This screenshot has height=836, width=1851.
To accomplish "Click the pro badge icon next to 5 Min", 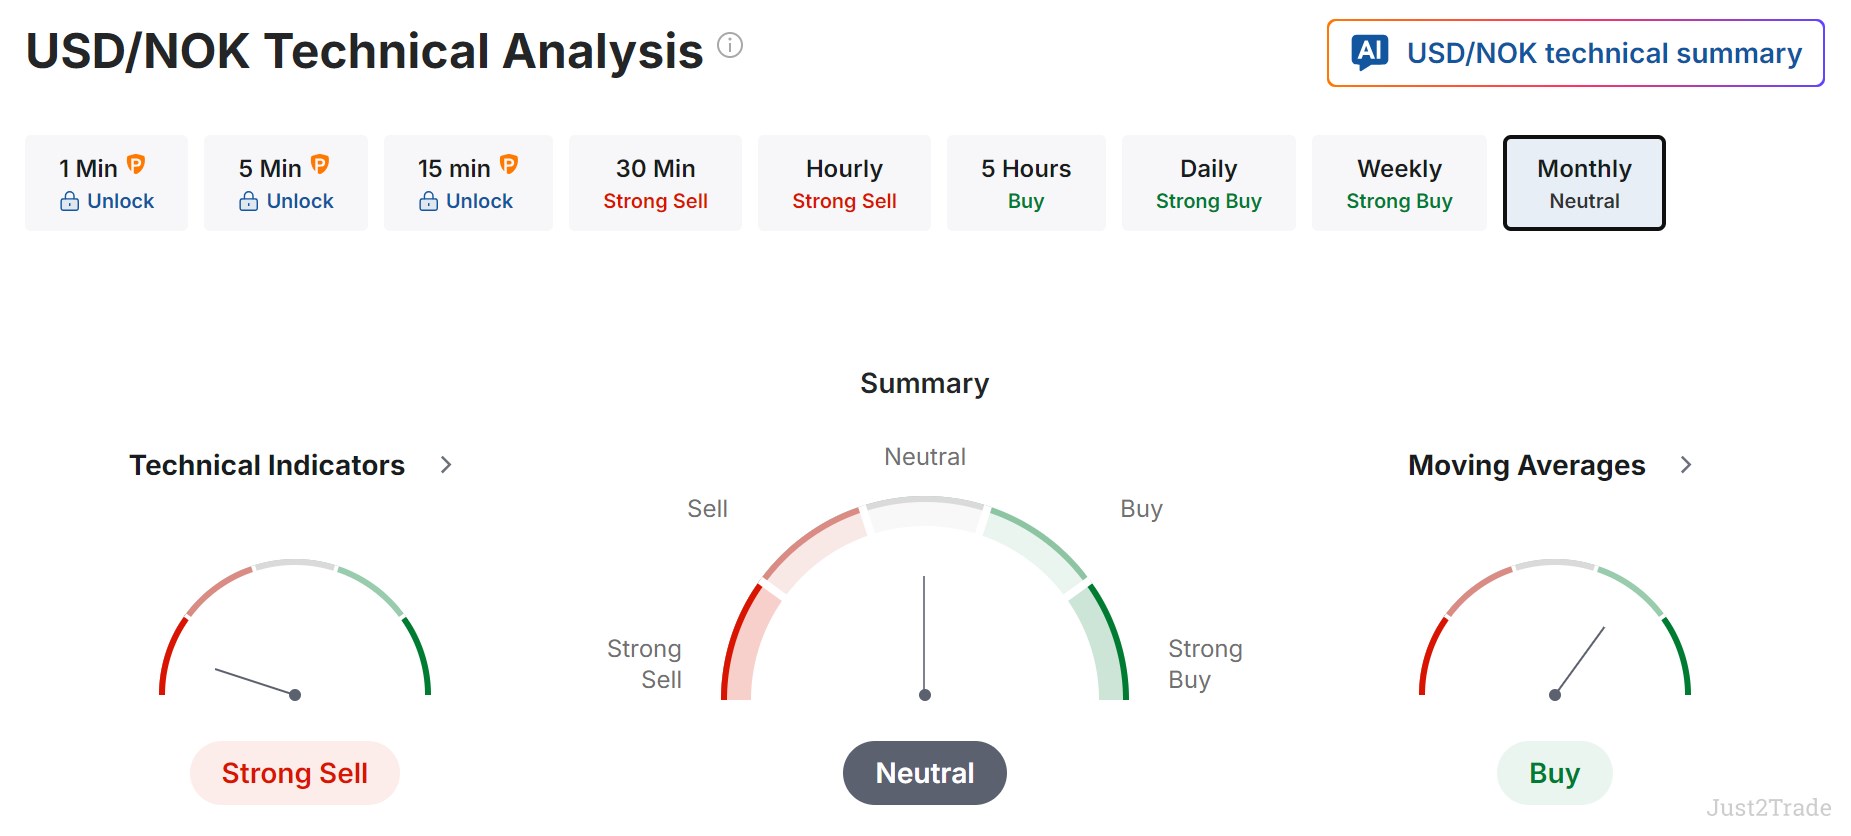I will [320, 164].
